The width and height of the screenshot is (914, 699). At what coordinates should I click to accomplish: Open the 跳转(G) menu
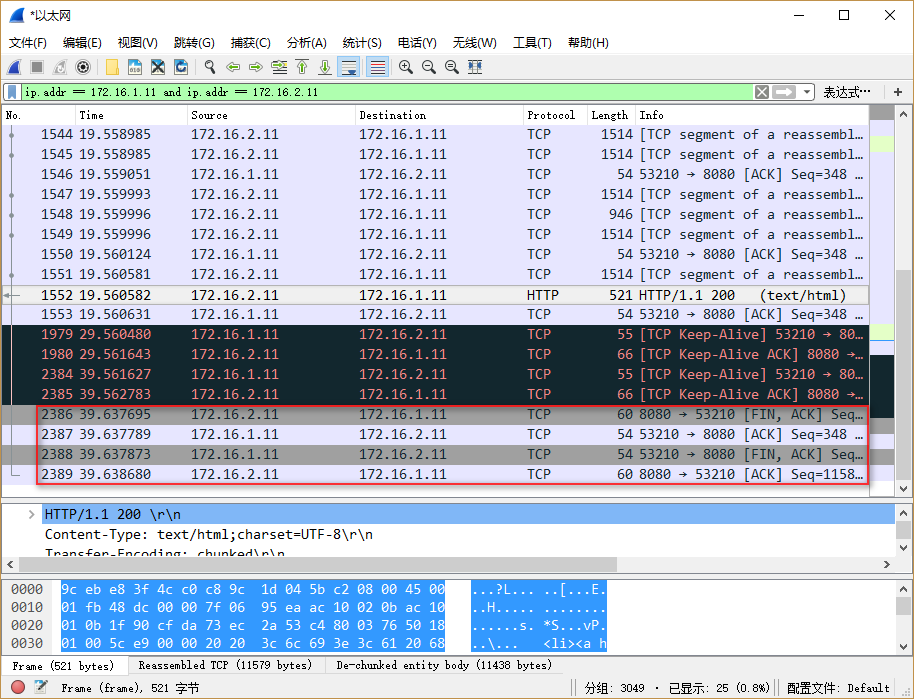(194, 43)
